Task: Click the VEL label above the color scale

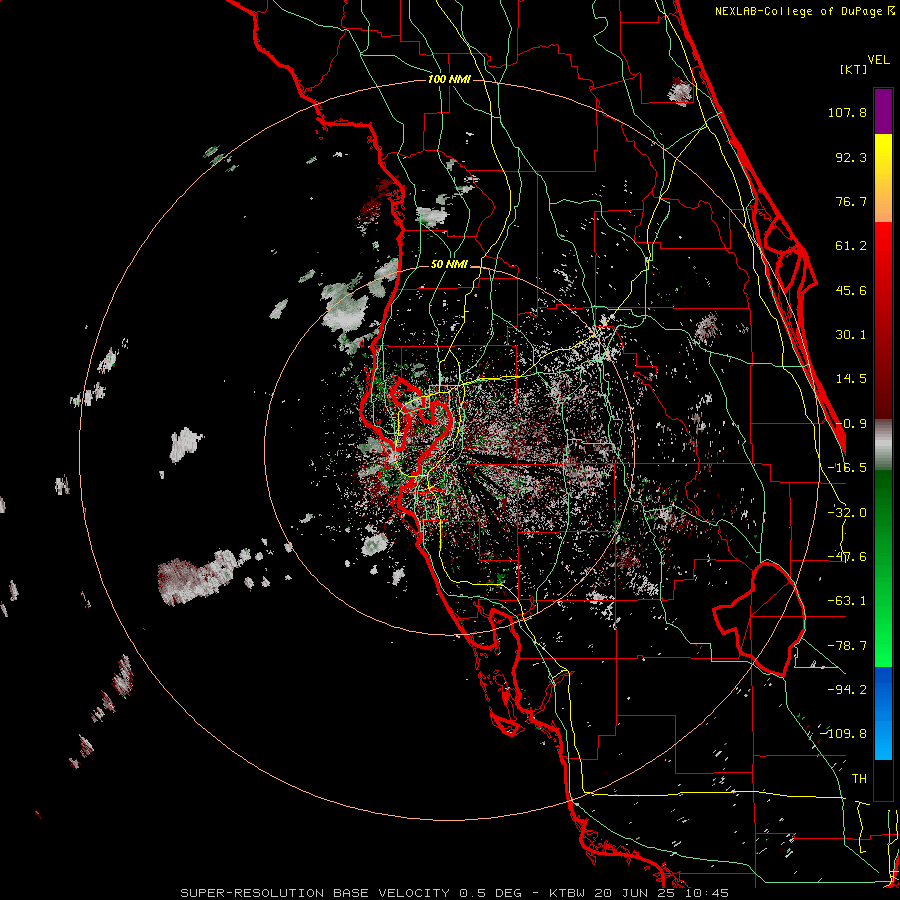Action: point(878,60)
